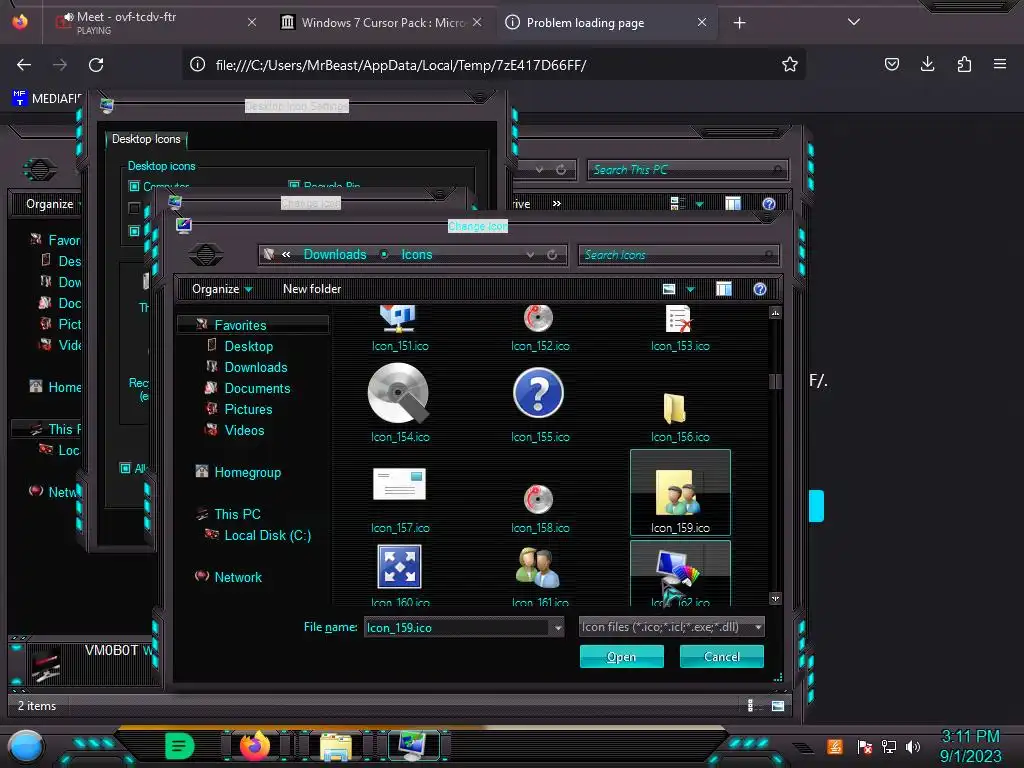Open the Organize menu in Change Icon dialog
1024x768 pixels.
(221, 289)
